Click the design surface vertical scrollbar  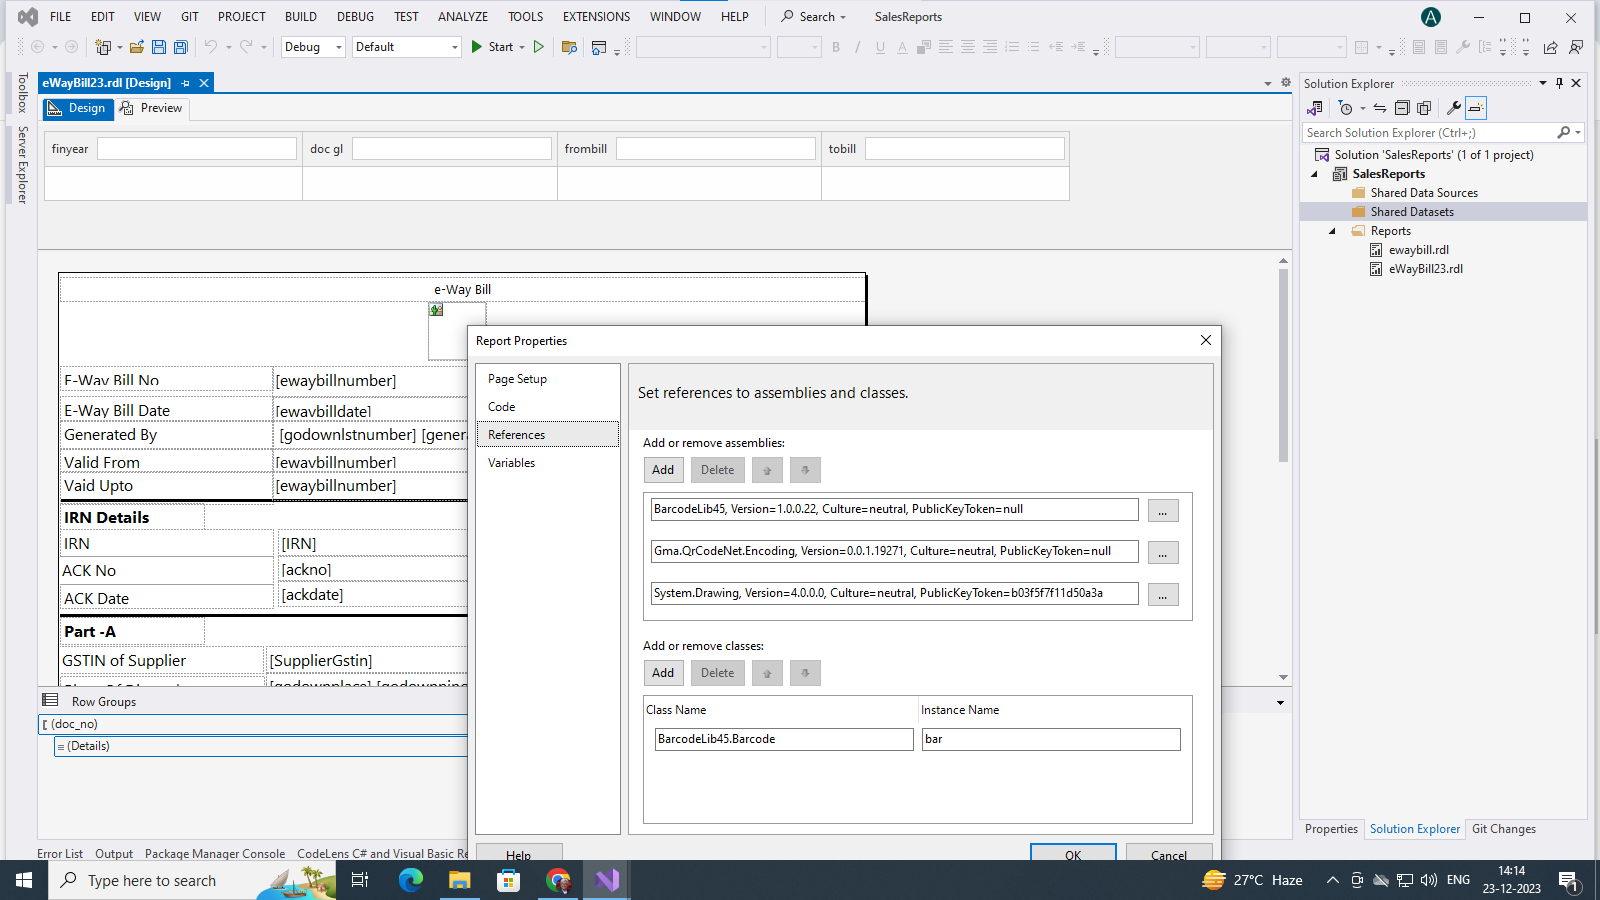point(1283,365)
